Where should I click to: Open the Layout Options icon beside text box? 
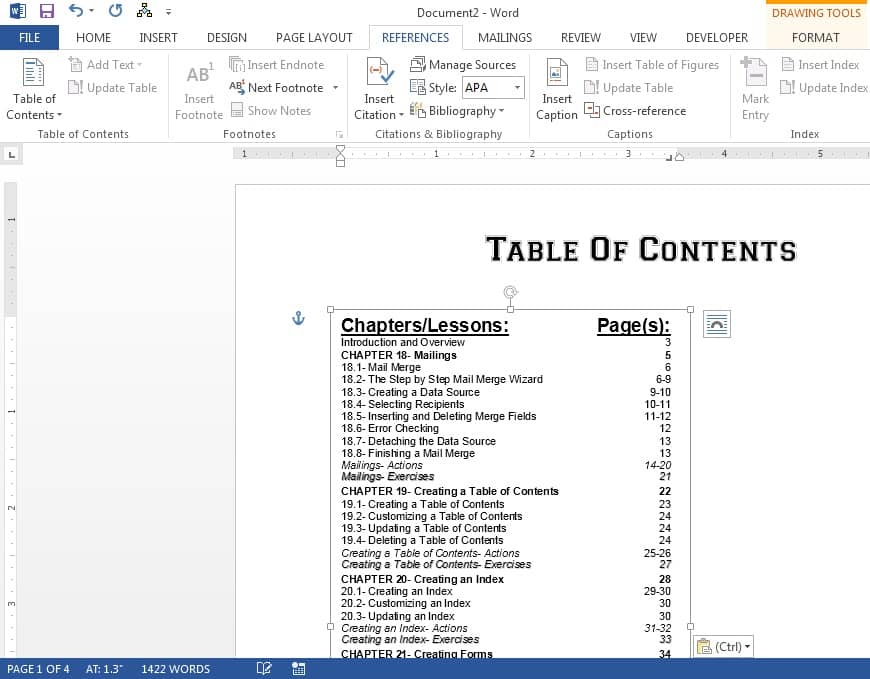coord(717,324)
